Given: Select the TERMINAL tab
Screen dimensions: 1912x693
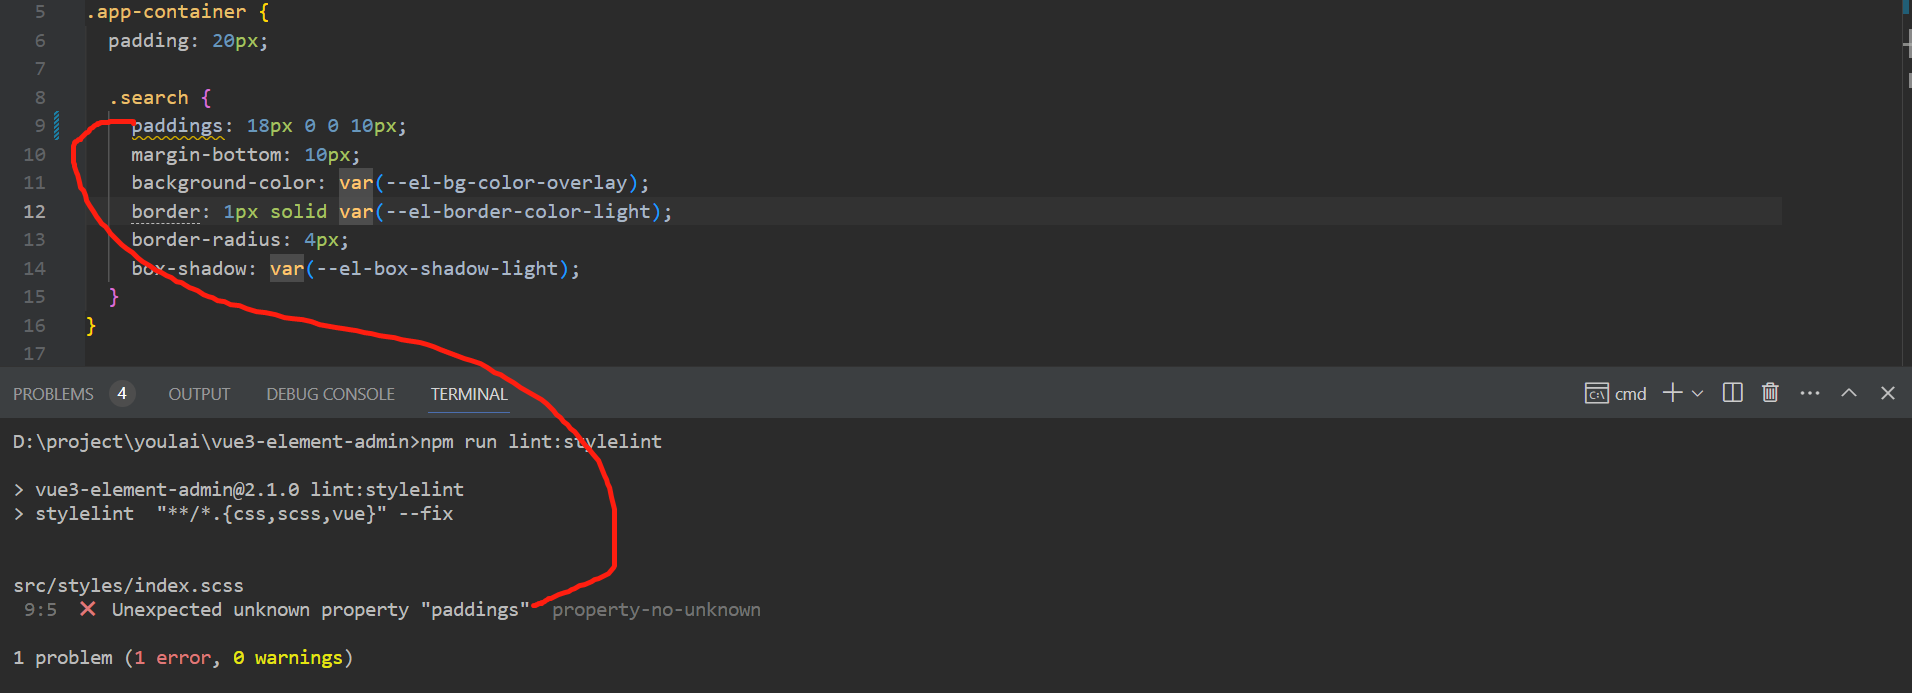Looking at the screenshot, I should pos(469,394).
